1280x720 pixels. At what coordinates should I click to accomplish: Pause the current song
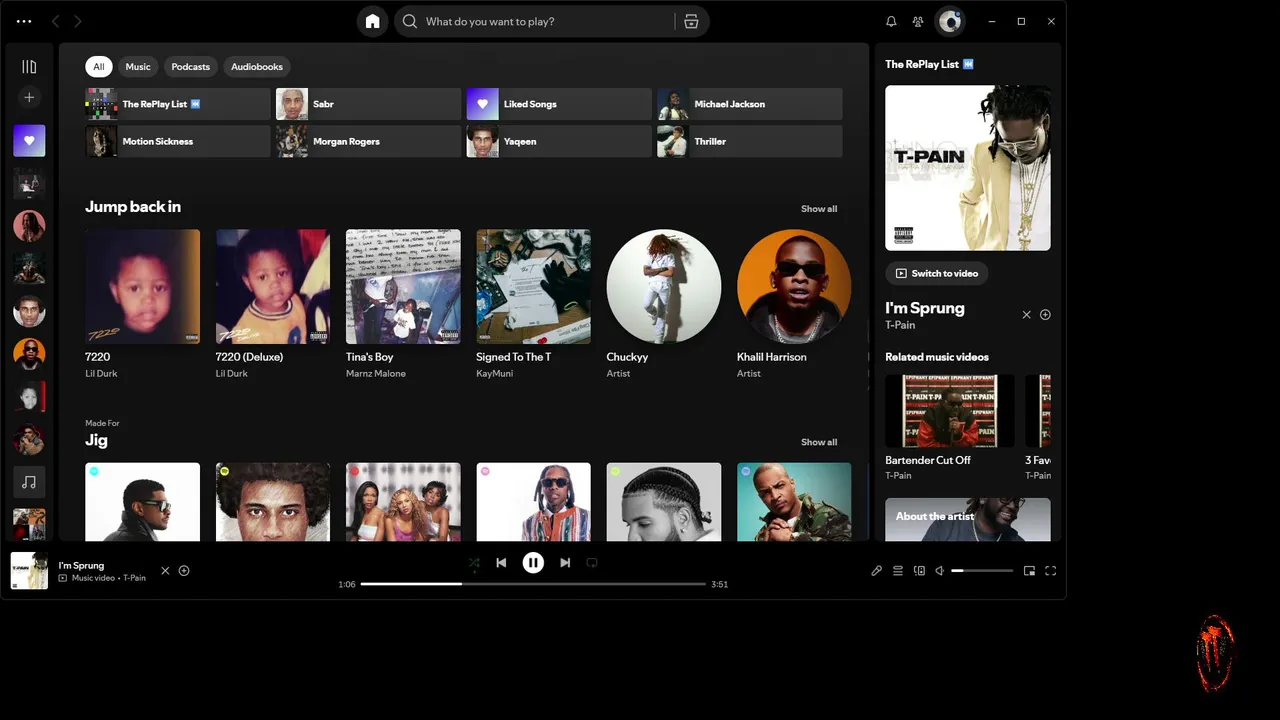[533, 563]
